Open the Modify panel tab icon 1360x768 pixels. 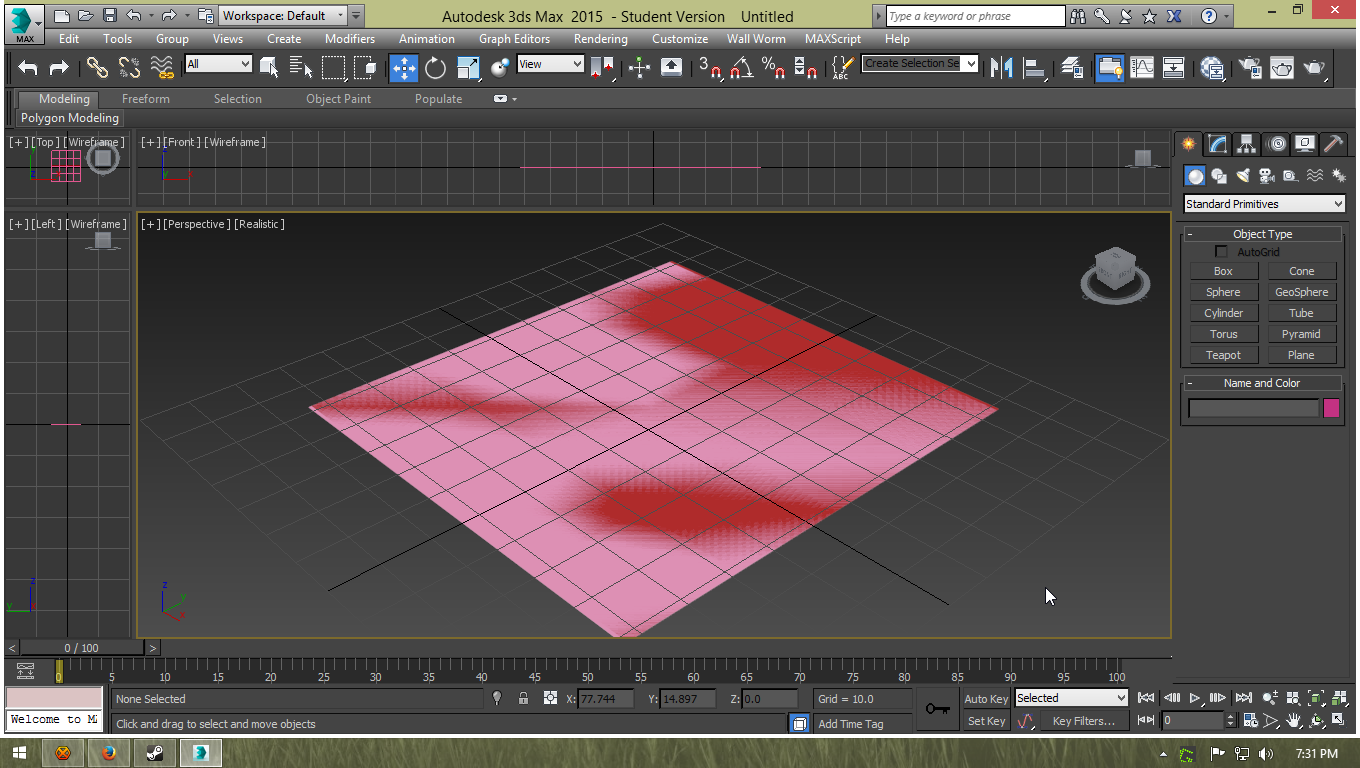(1217, 144)
